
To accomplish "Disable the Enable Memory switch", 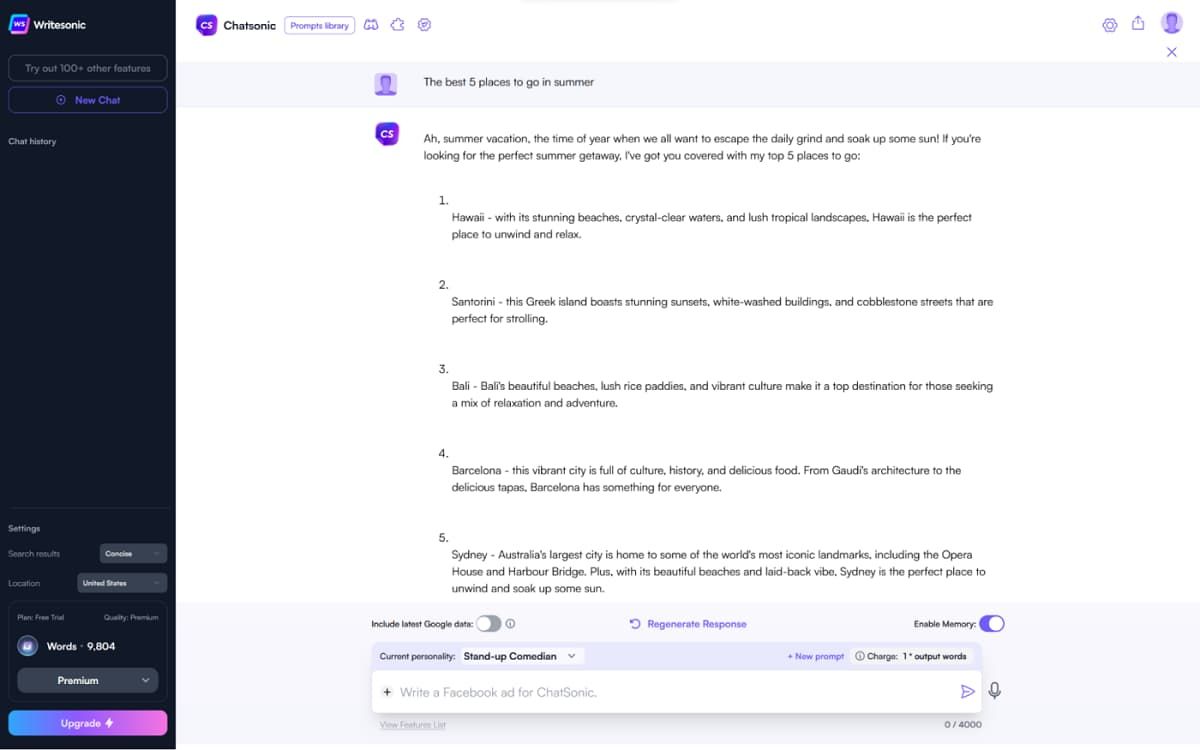I will coord(990,623).
